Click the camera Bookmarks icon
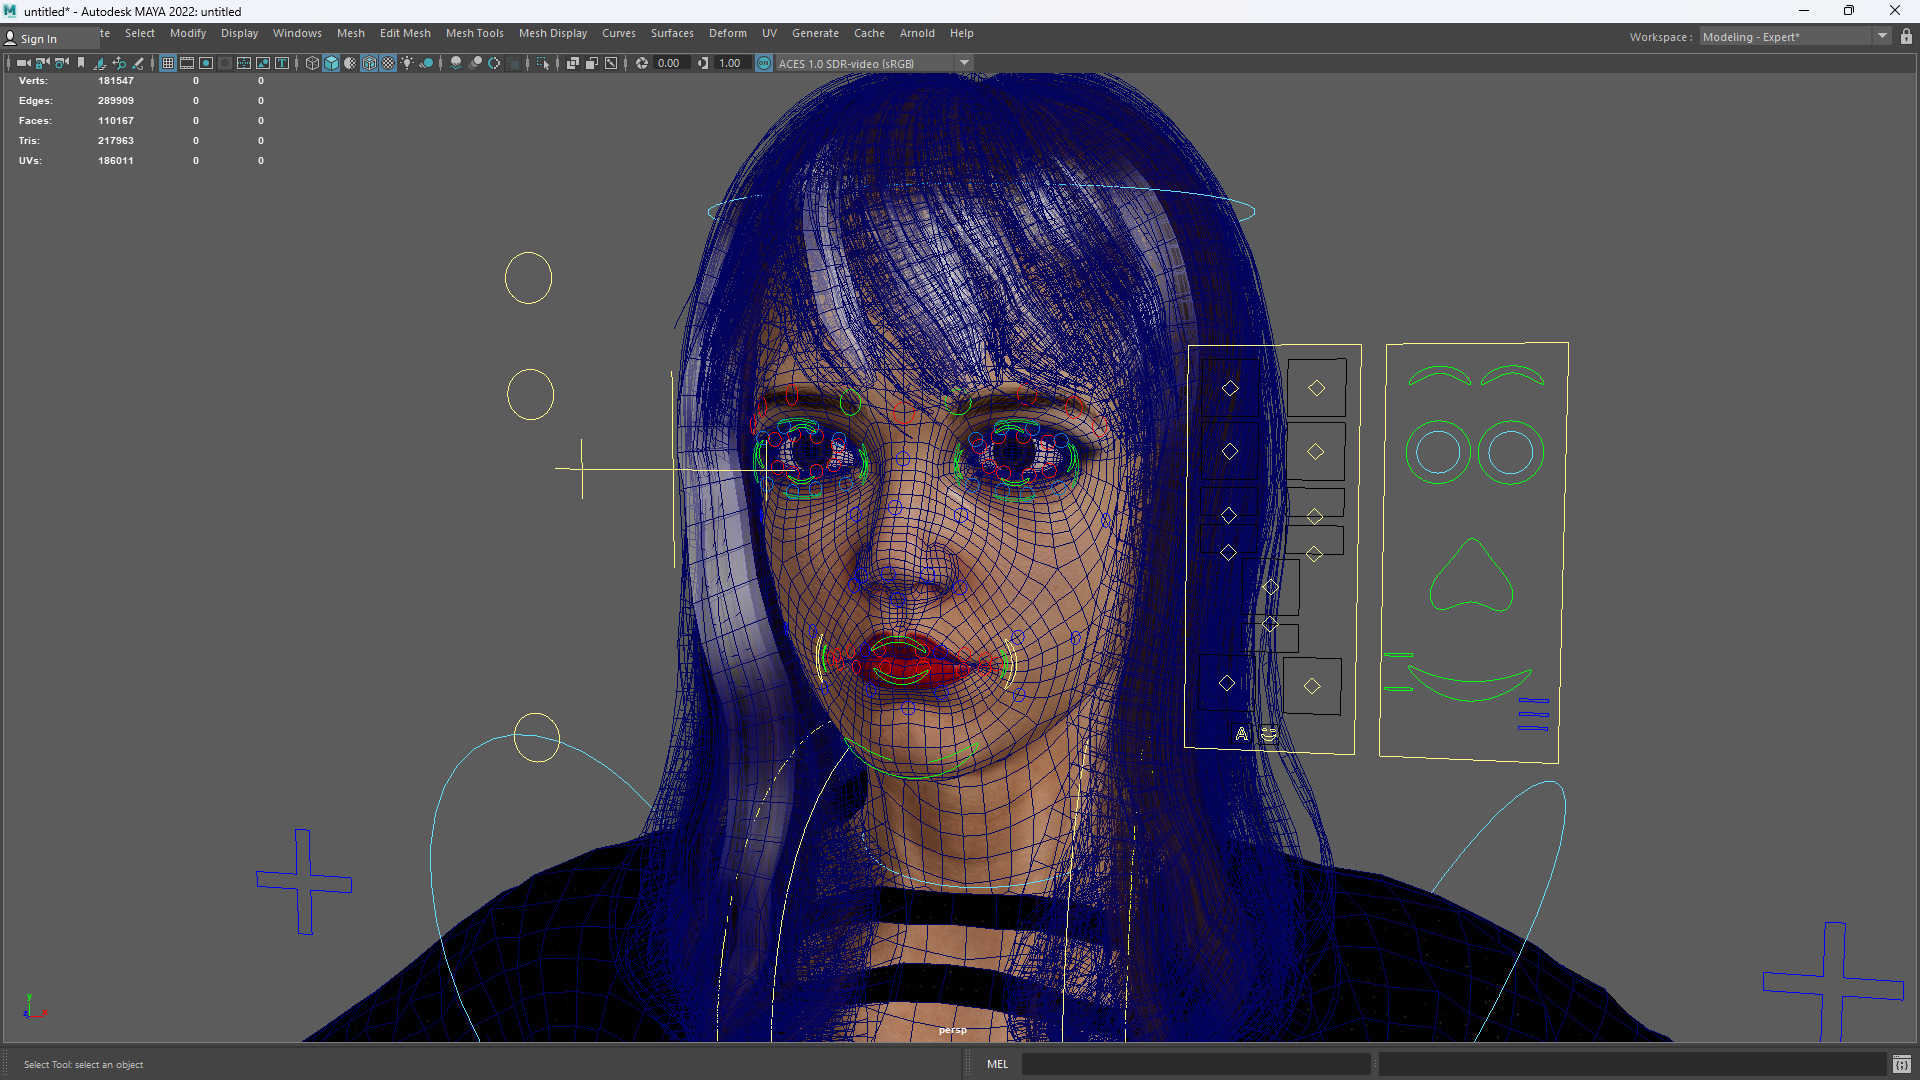This screenshot has height=1080, width=1920. coord(81,63)
